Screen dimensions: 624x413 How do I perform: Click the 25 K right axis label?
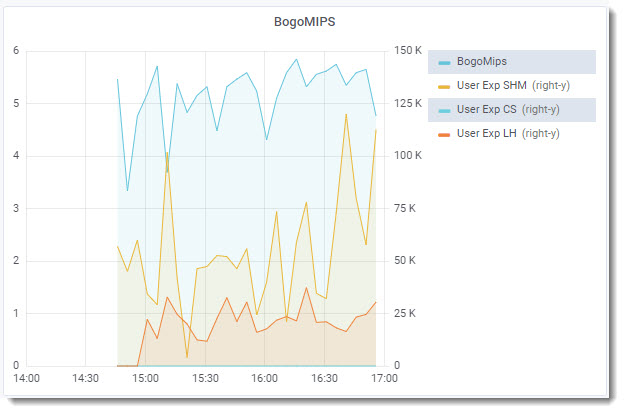[x=405, y=313]
